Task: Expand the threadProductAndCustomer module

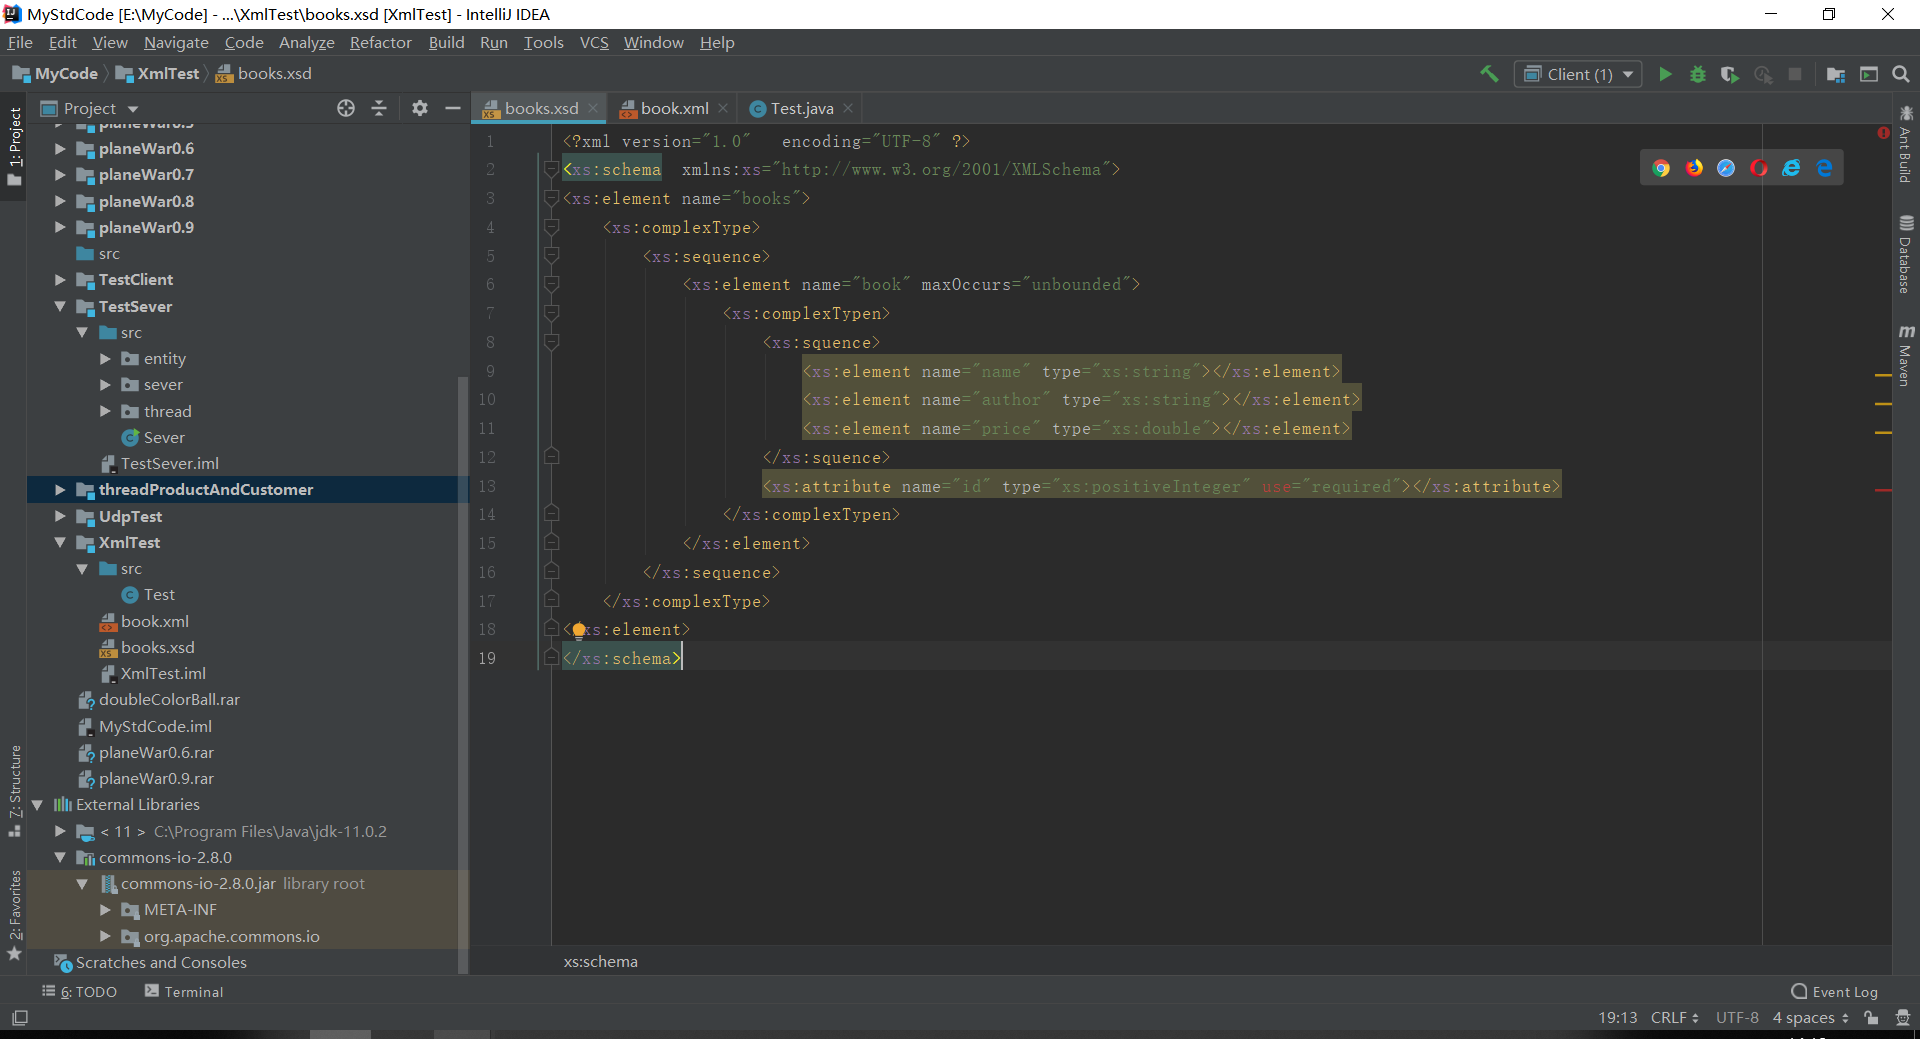Action: click(x=60, y=490)
